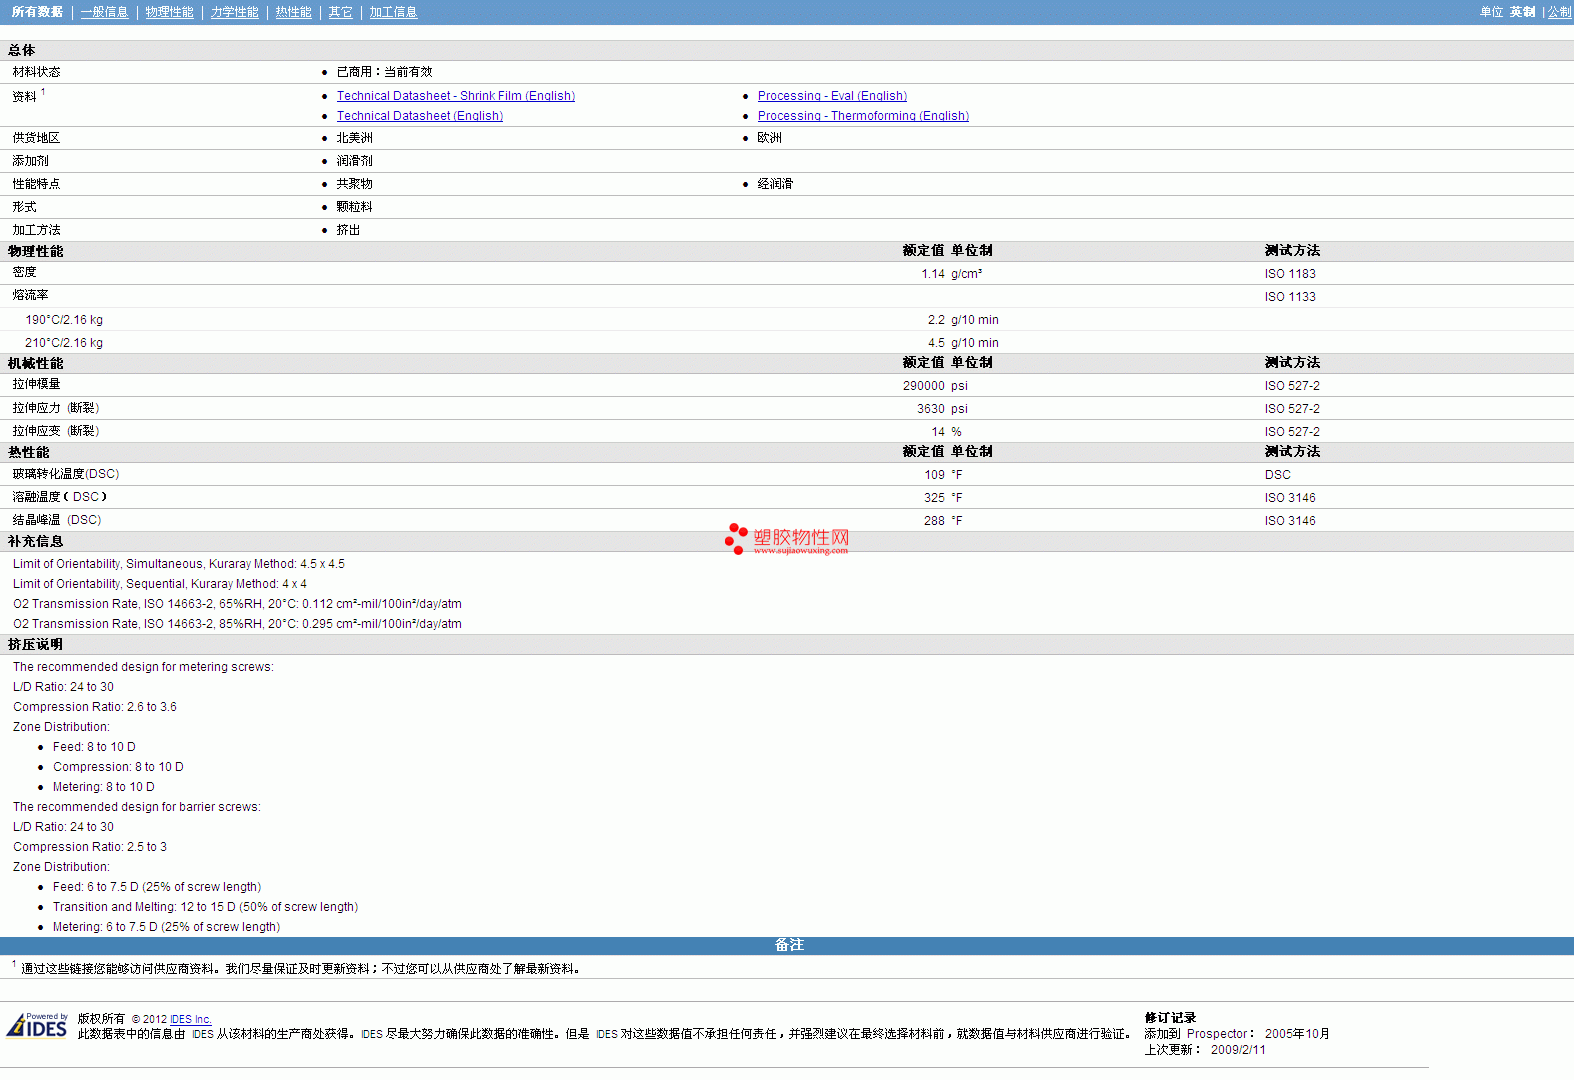Click the ISO 1183 density test method

(1289, 274)
